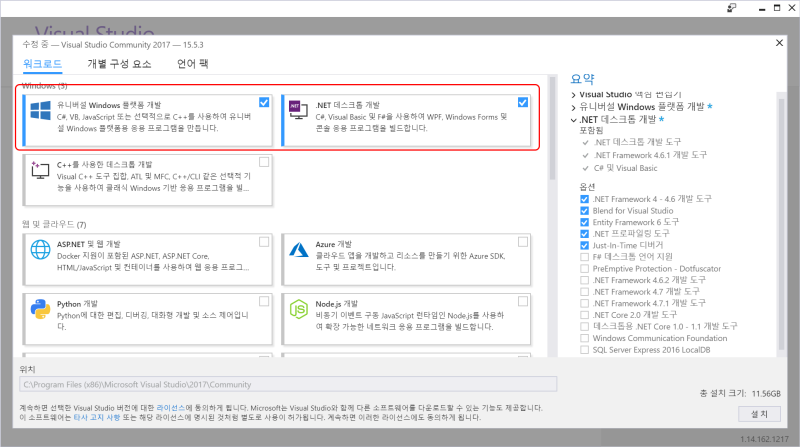Enable .NET Core 2.0 development tools option
Image resolution: width=800 pixels, height=447 pixels.
(585, 315)
